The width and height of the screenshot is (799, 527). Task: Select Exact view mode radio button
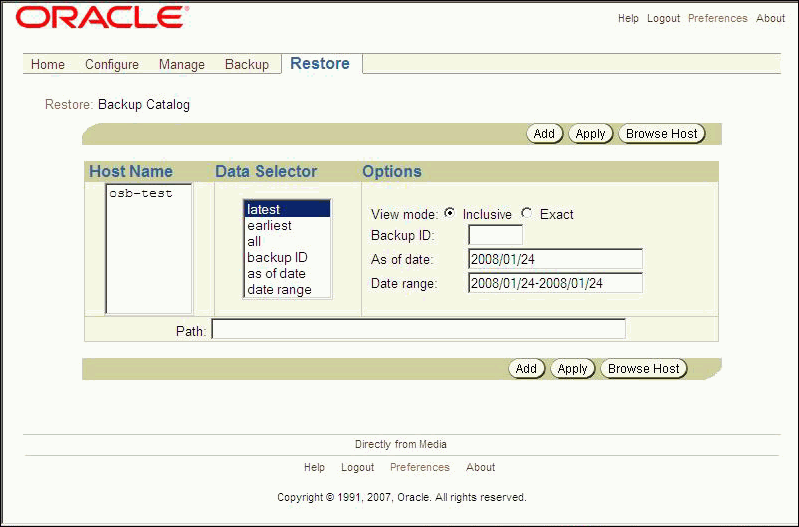527,213
